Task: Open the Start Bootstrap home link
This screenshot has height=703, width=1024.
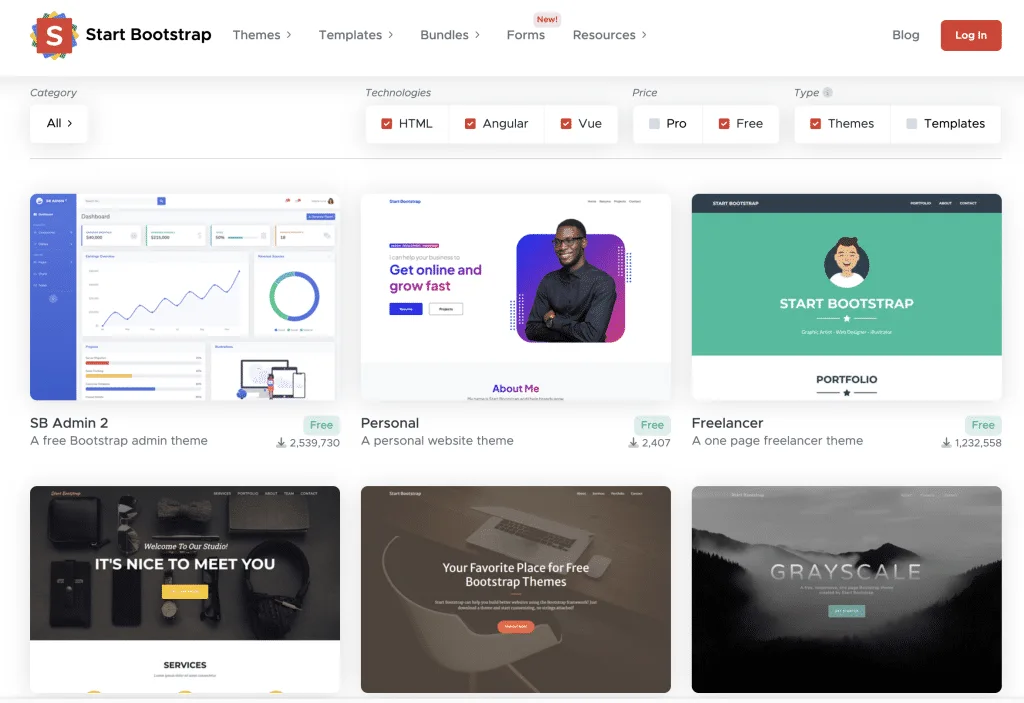Action: click(x=148, y=35)
